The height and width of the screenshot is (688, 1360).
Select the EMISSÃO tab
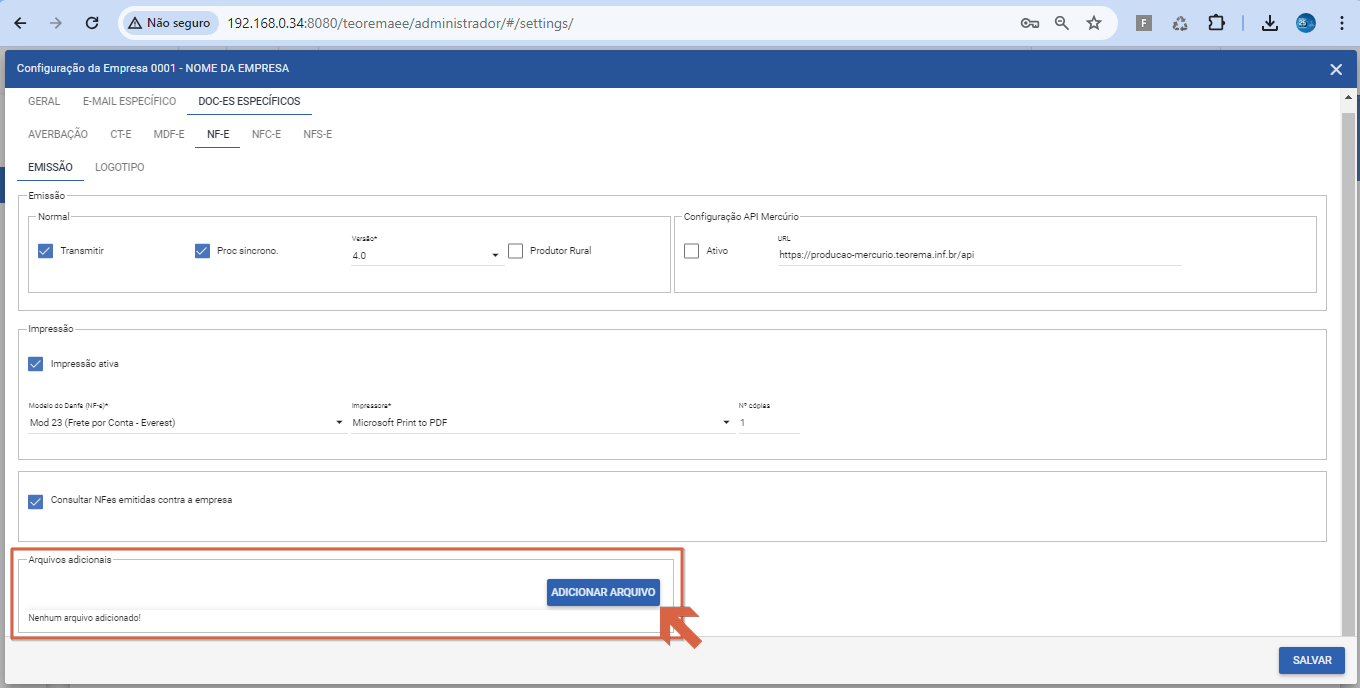pos(51,167)
